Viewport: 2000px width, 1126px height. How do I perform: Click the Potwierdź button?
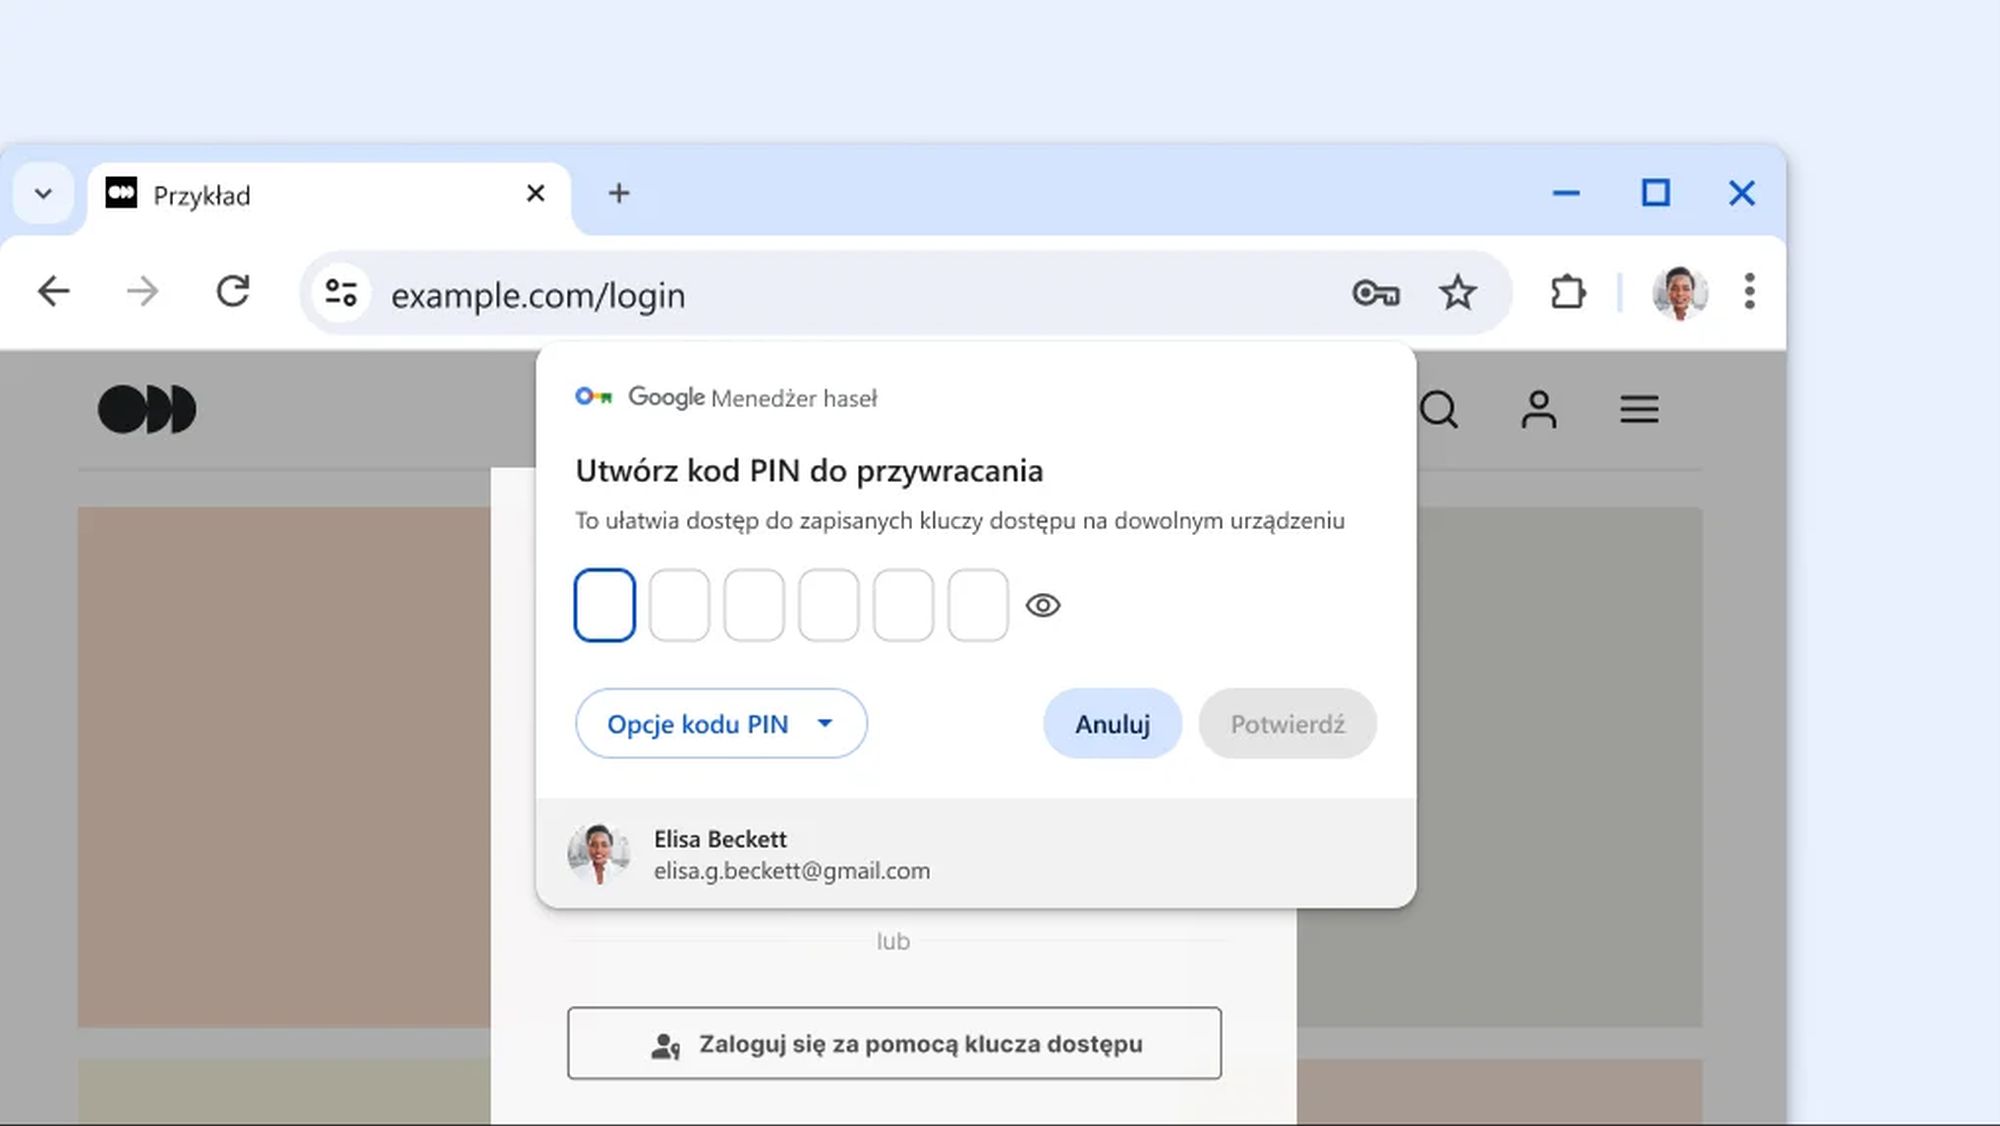point(1288,723)
